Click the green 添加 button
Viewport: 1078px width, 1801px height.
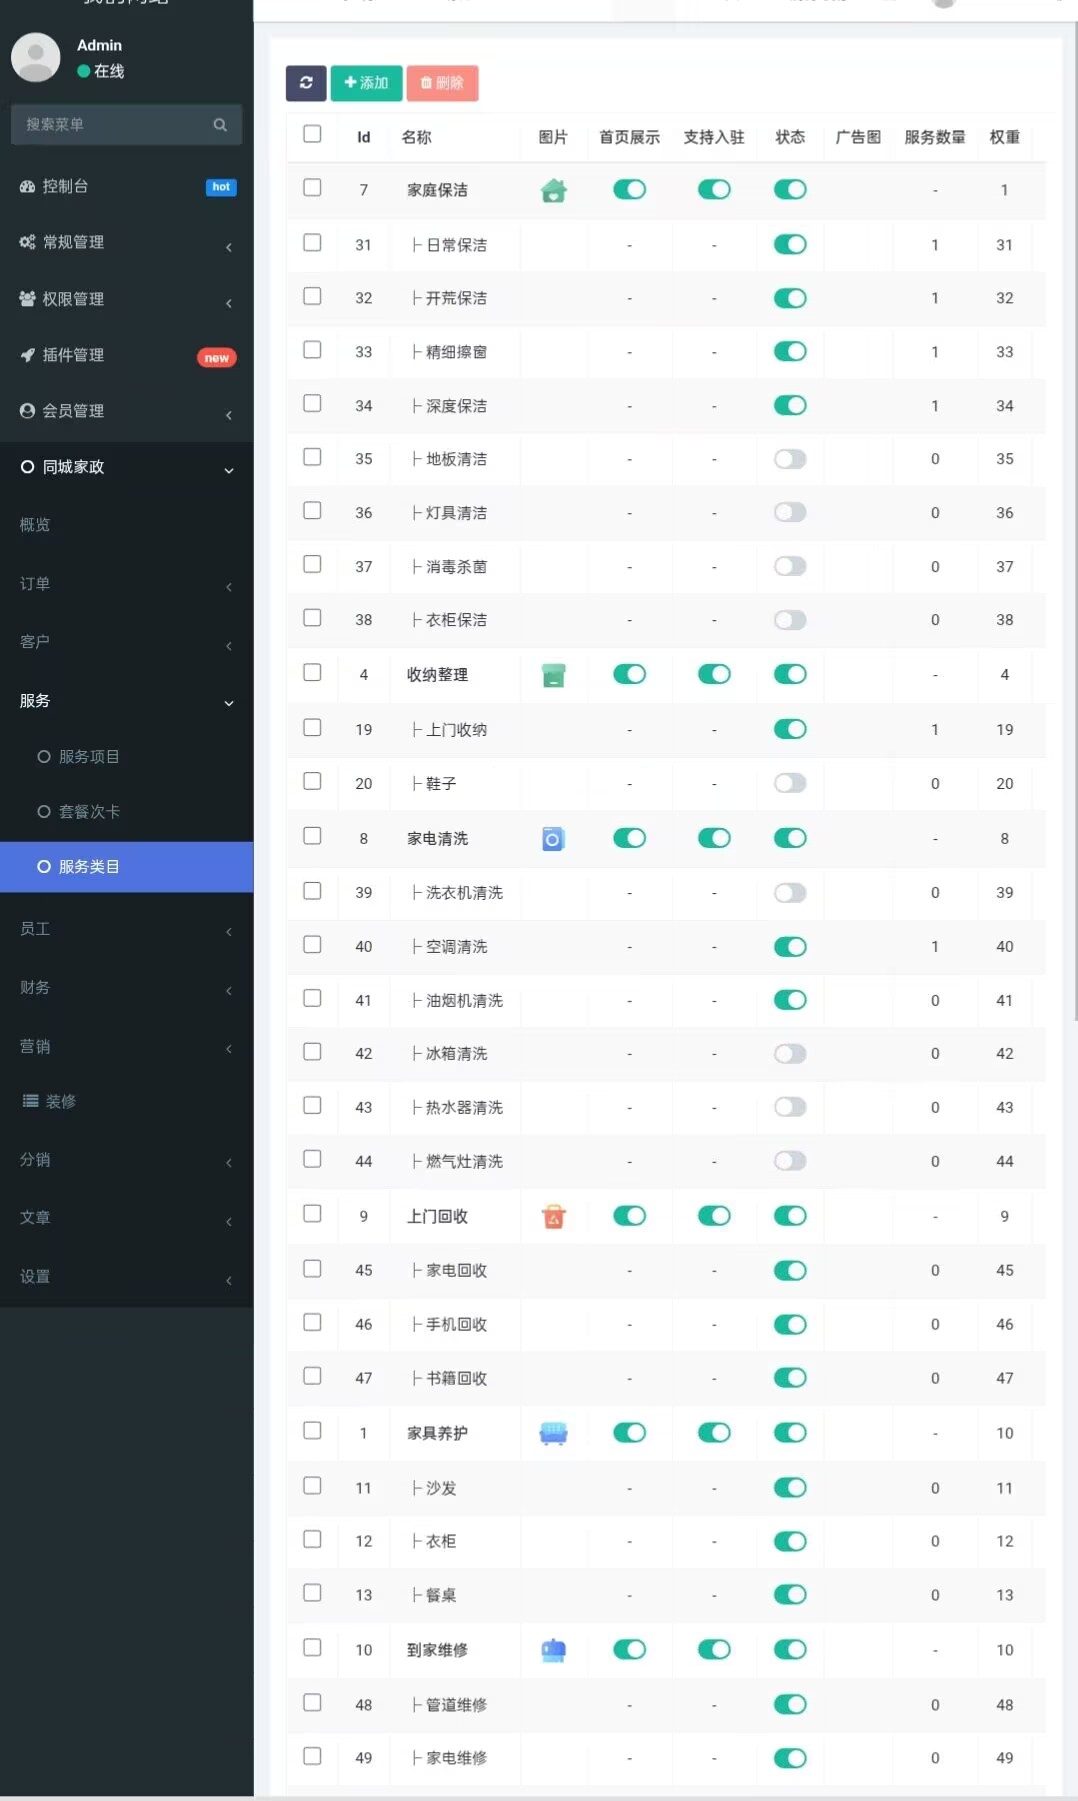point(366,83)
